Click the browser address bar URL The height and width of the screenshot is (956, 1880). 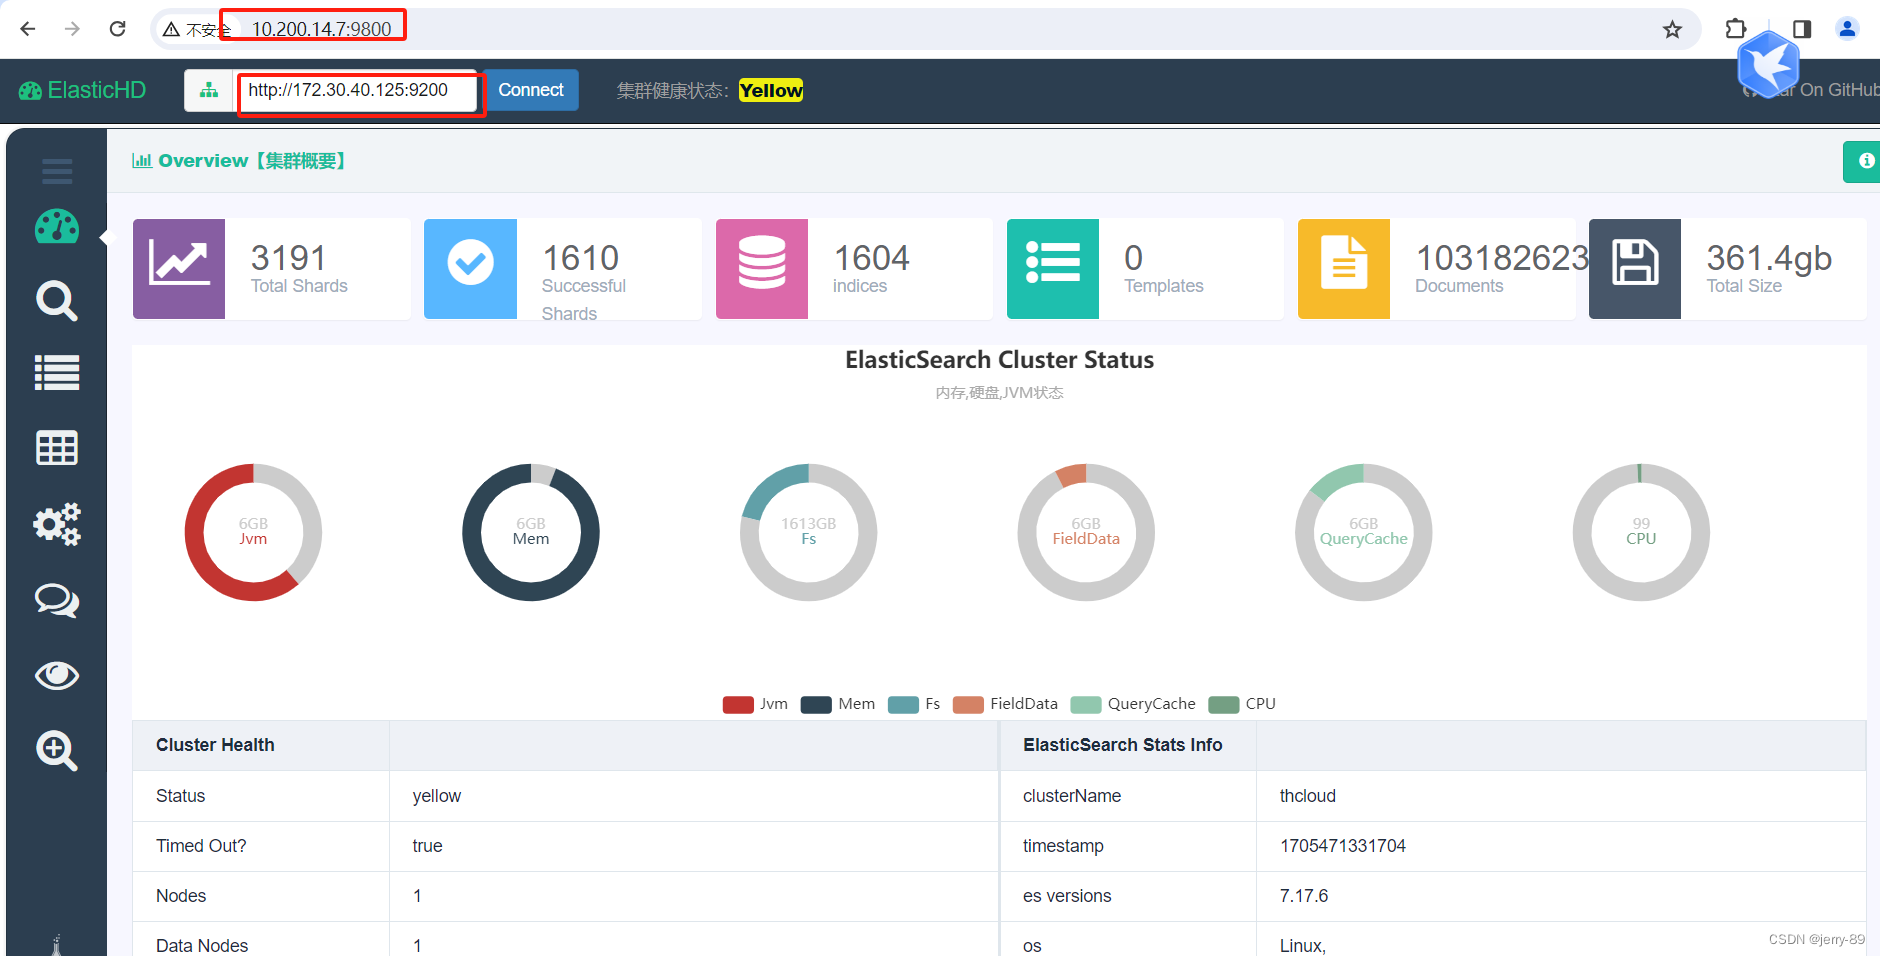[321, 29]
